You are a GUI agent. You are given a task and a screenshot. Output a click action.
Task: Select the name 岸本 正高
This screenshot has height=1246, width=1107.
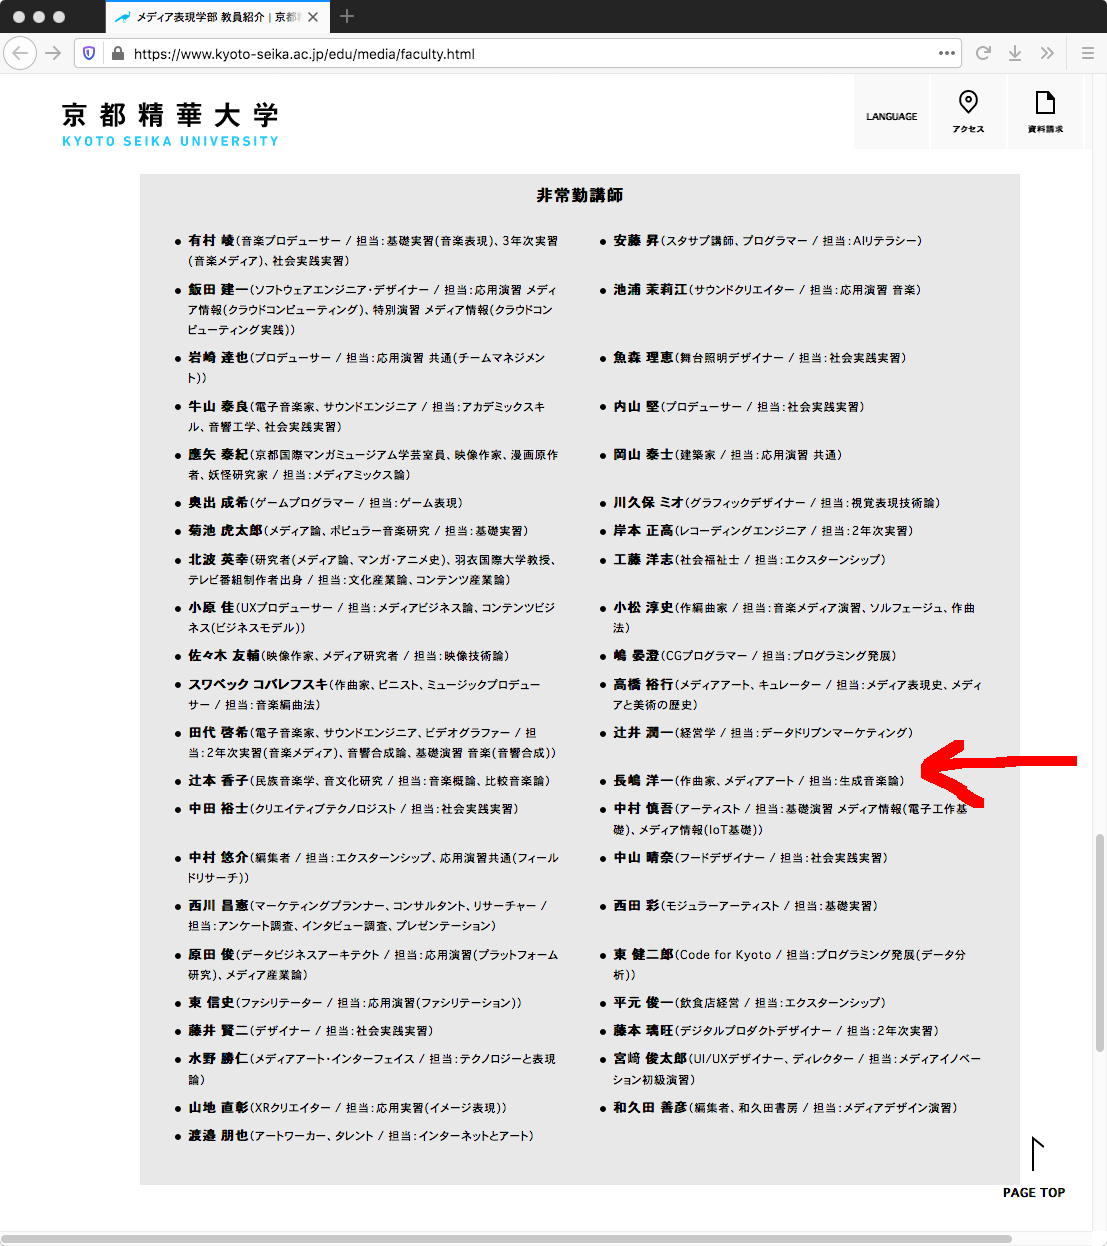643,531
